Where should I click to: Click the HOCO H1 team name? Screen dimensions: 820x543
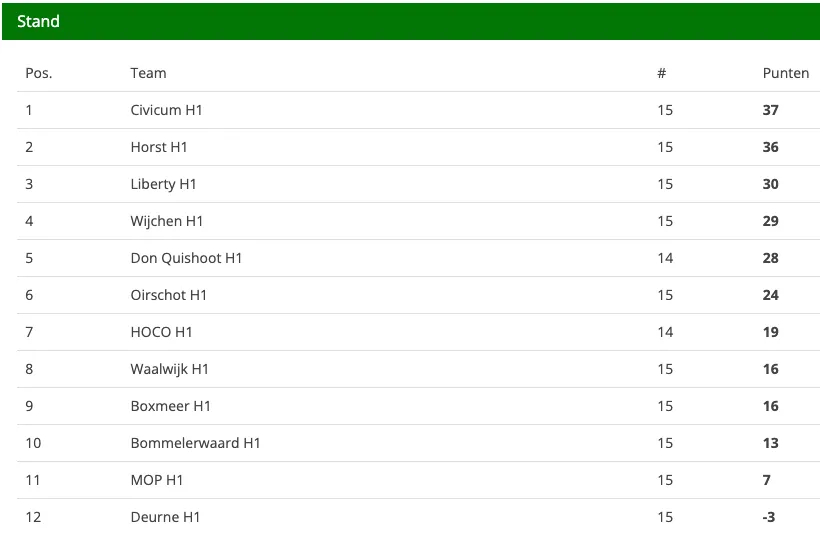(x=162, y=332)
